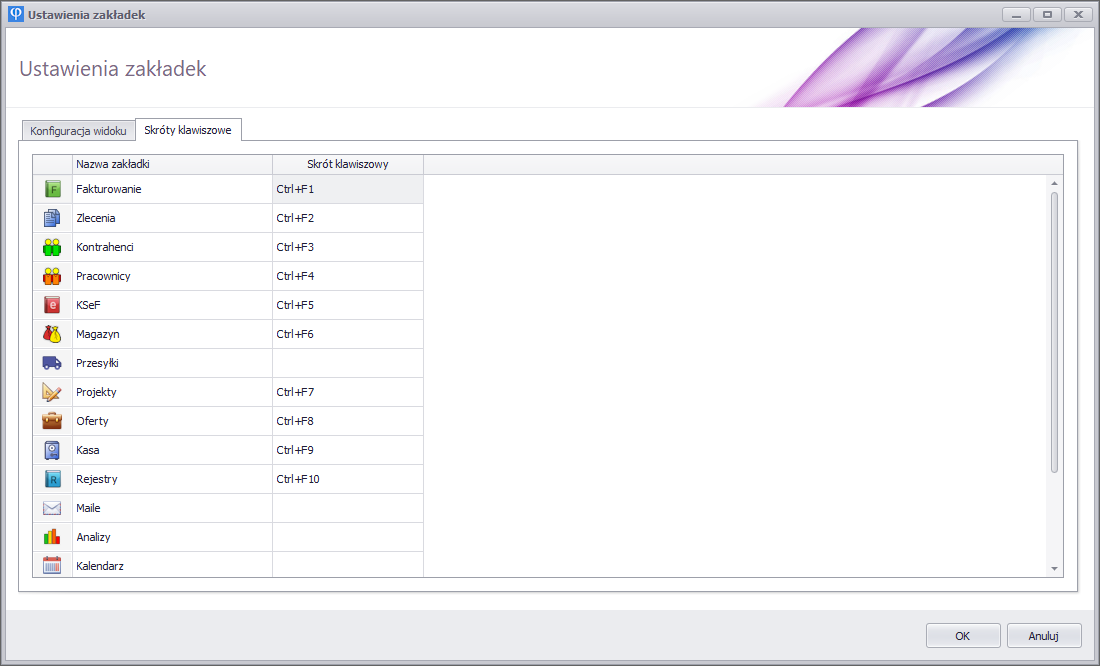Select the Analizy bar chart icon
The width and height of the screenshot is (1100, 666).
click(x=53, y=537)
